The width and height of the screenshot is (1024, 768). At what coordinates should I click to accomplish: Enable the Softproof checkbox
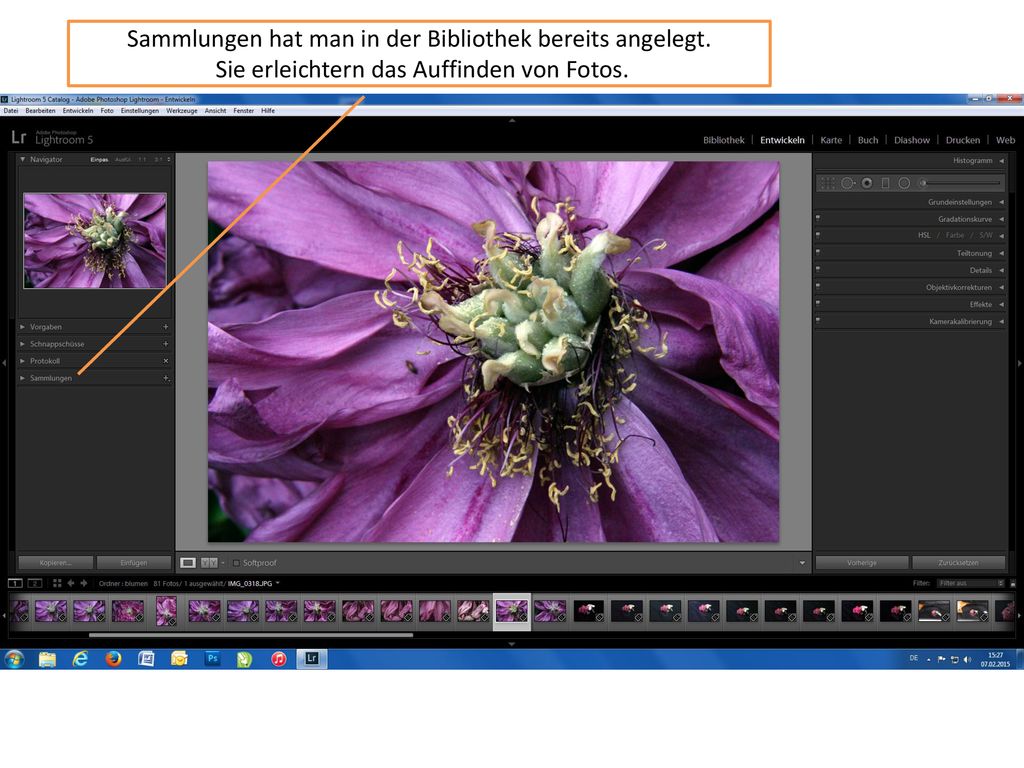pyautogui.click(x=236, y=563)
